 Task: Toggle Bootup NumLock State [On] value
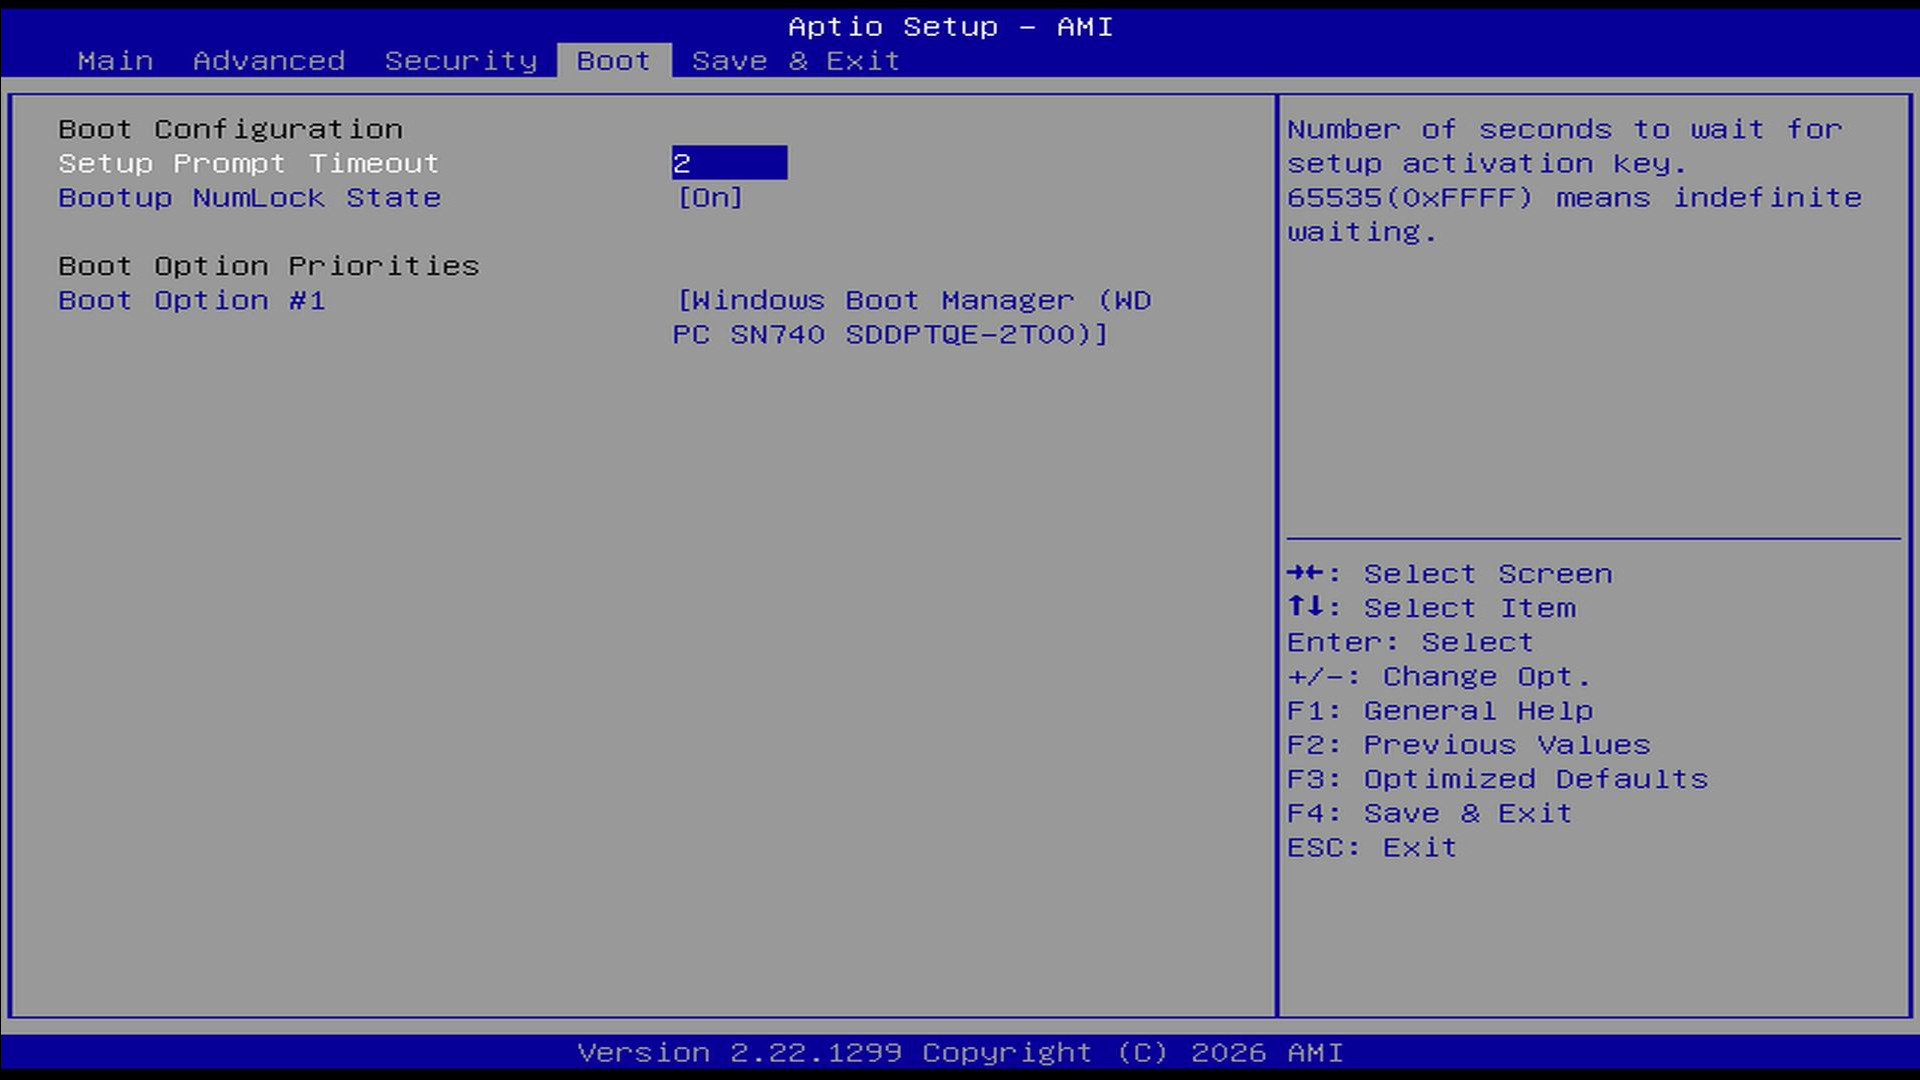coord(710,197)
